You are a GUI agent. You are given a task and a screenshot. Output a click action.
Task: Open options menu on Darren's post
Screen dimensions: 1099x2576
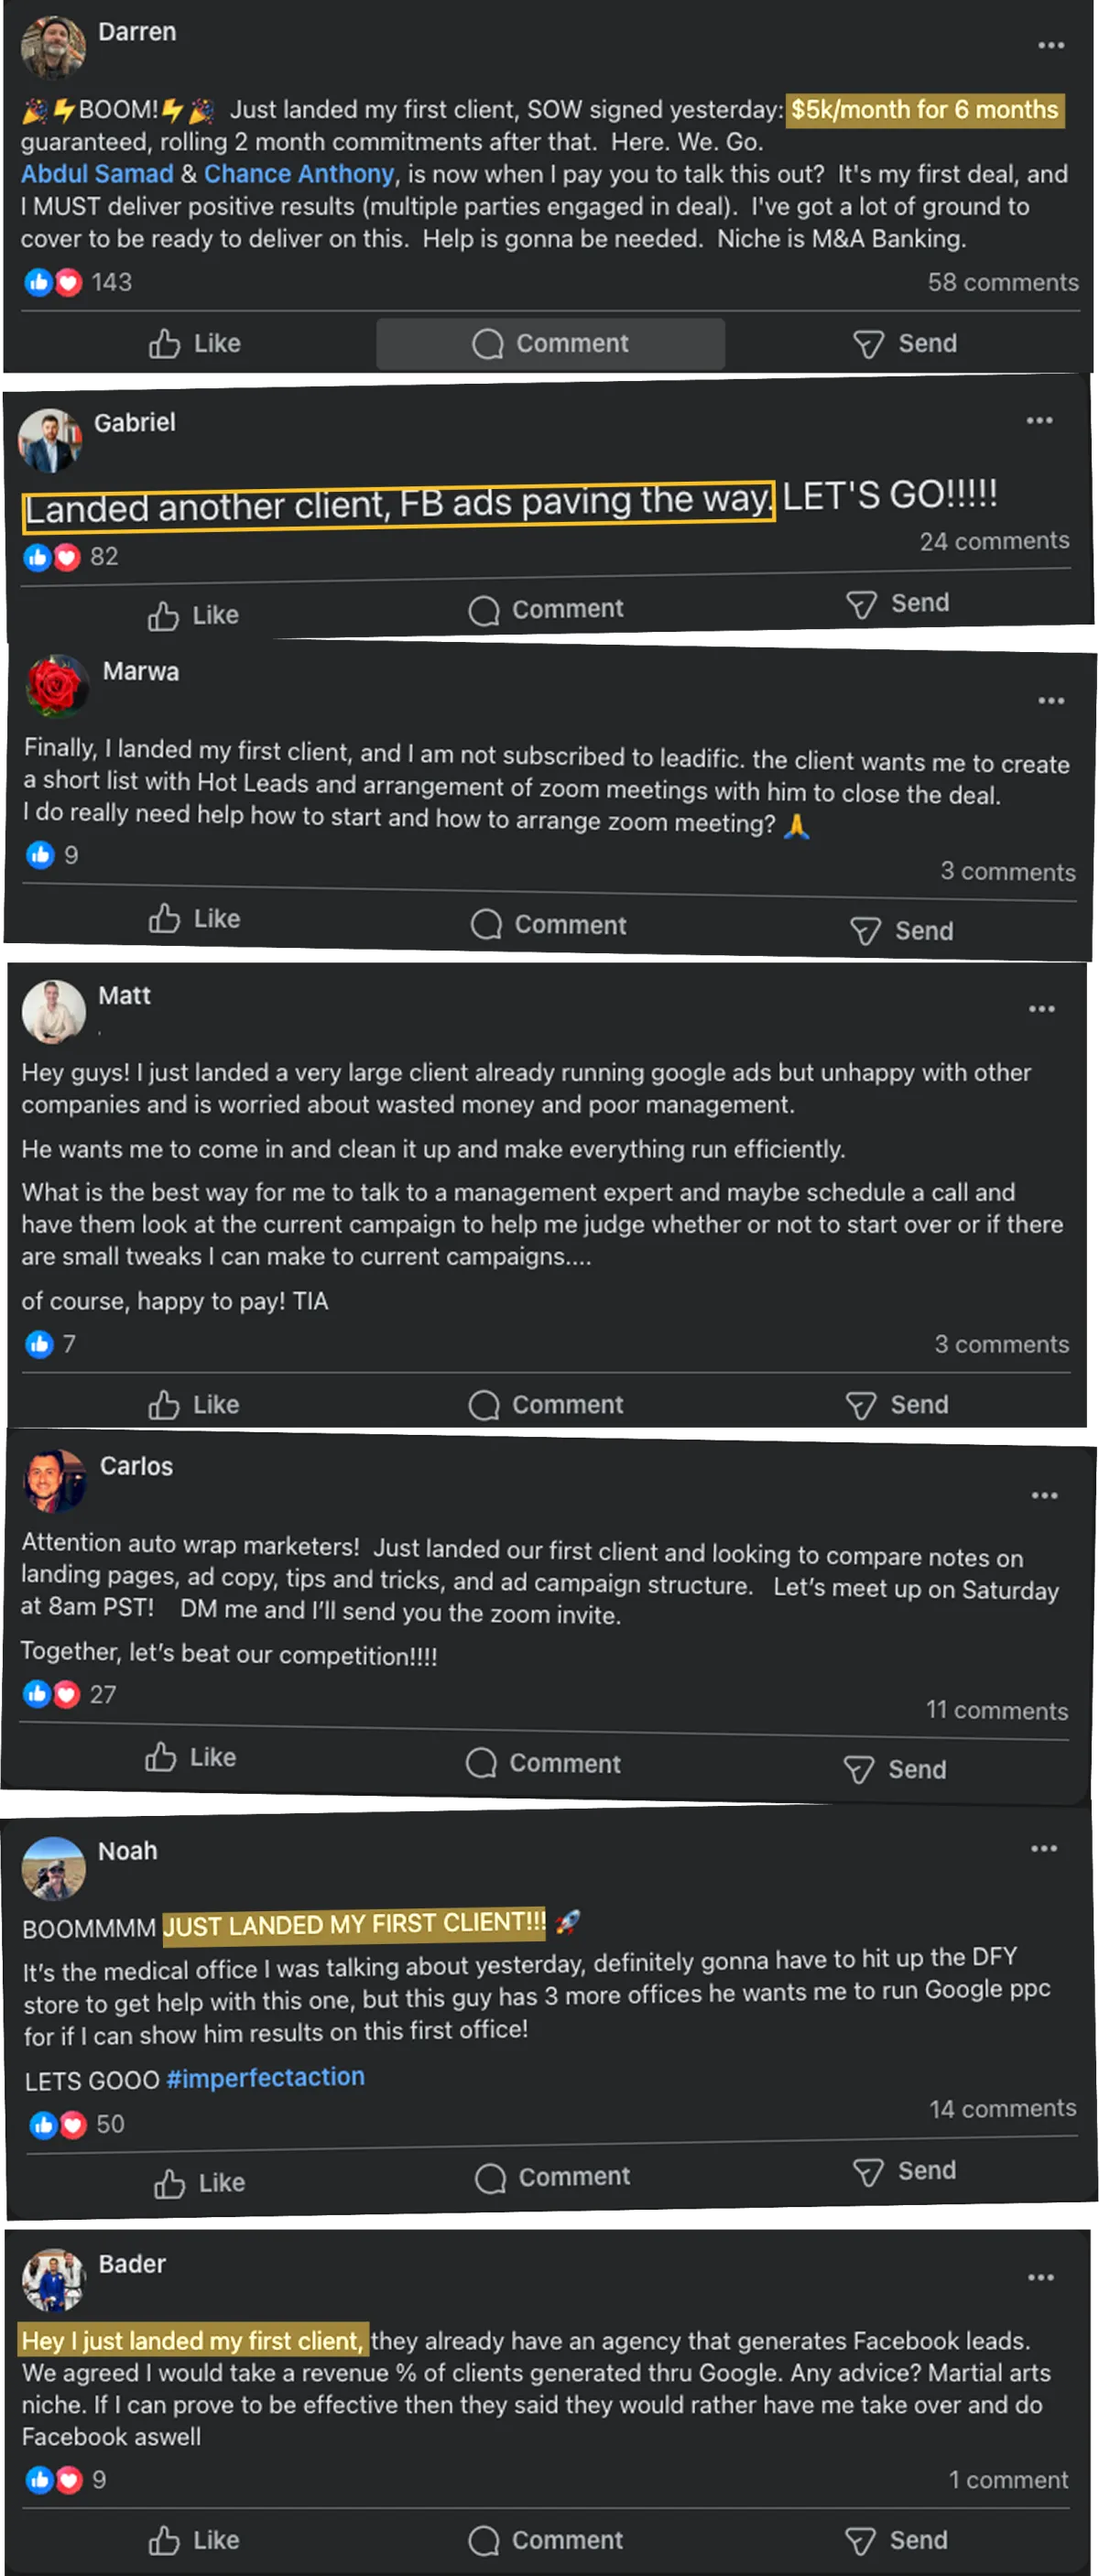pyautogui.click(x=1050, y=46)
